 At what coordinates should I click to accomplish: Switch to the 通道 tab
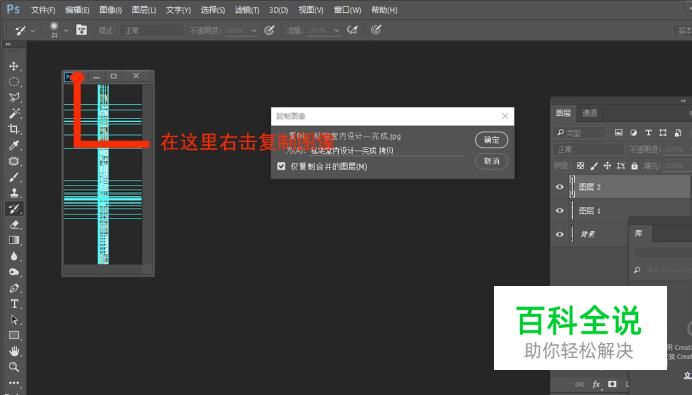pyautogui.click(x=589, y=113)
